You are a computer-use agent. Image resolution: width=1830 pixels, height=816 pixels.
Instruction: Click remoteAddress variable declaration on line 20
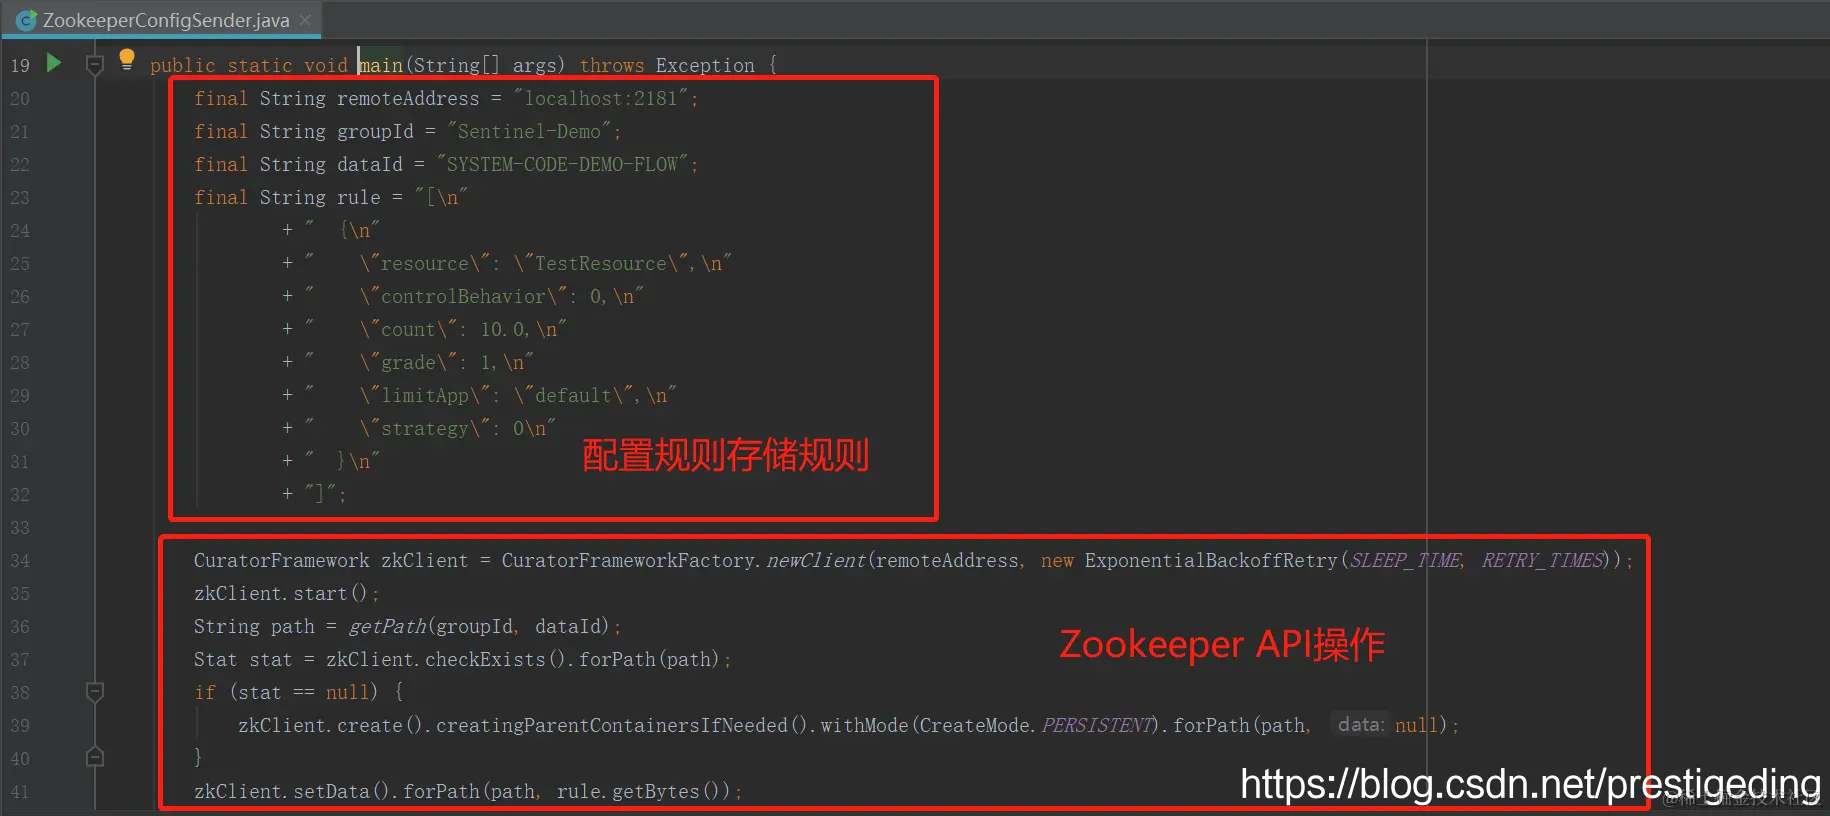[408, 98]
